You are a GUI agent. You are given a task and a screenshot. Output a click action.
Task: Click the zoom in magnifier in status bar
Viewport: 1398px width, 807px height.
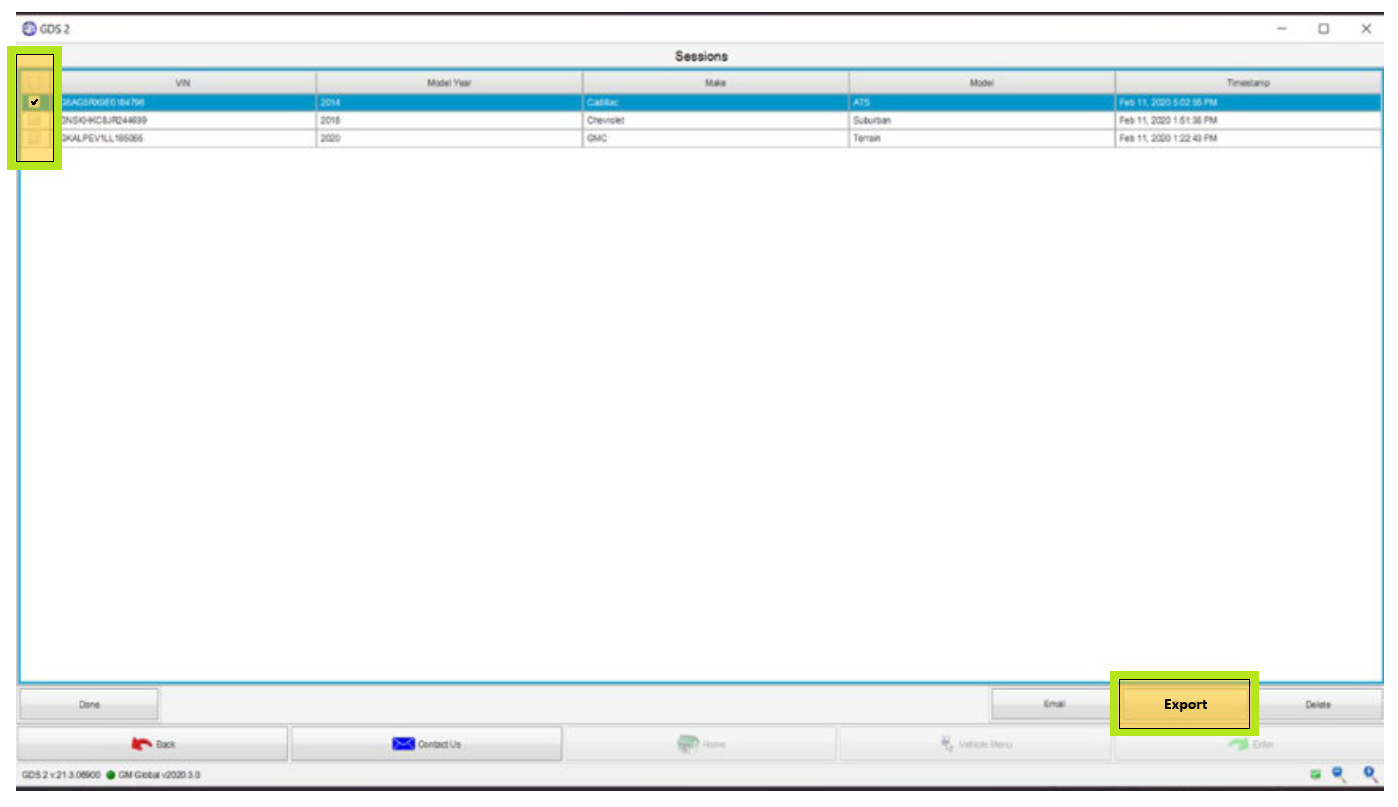tap(1370, 774)
